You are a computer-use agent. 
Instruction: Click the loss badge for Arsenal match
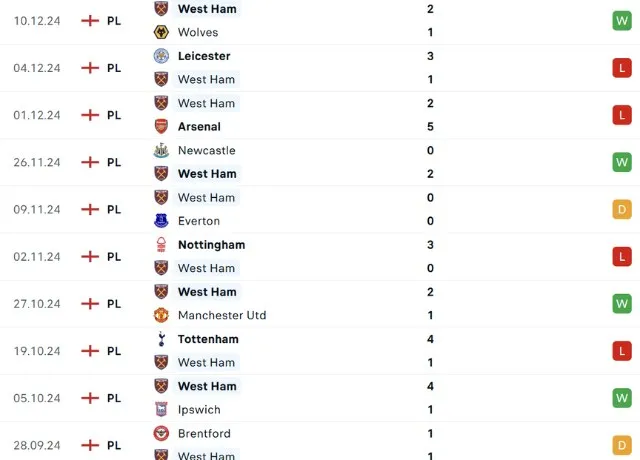pyautogui.click(x=623, y=115)
